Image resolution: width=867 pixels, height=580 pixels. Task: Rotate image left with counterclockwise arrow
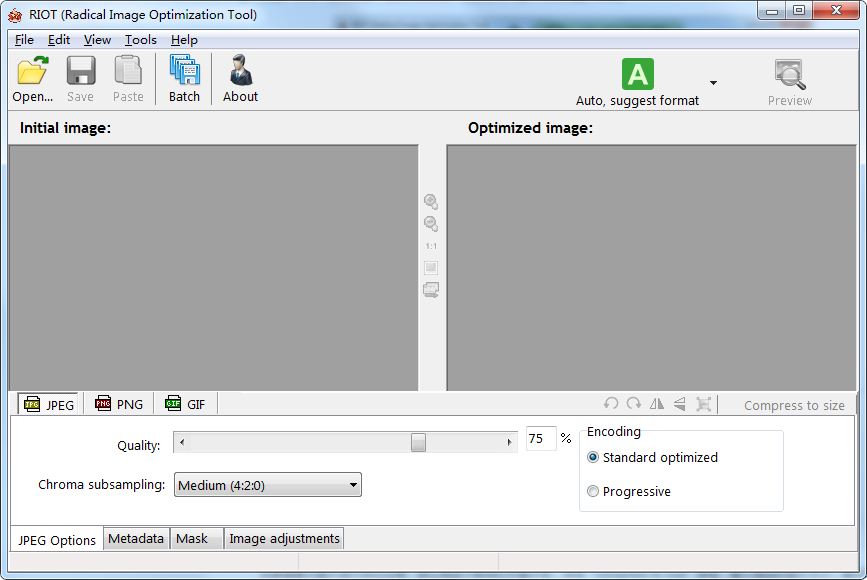pos(611,404)
